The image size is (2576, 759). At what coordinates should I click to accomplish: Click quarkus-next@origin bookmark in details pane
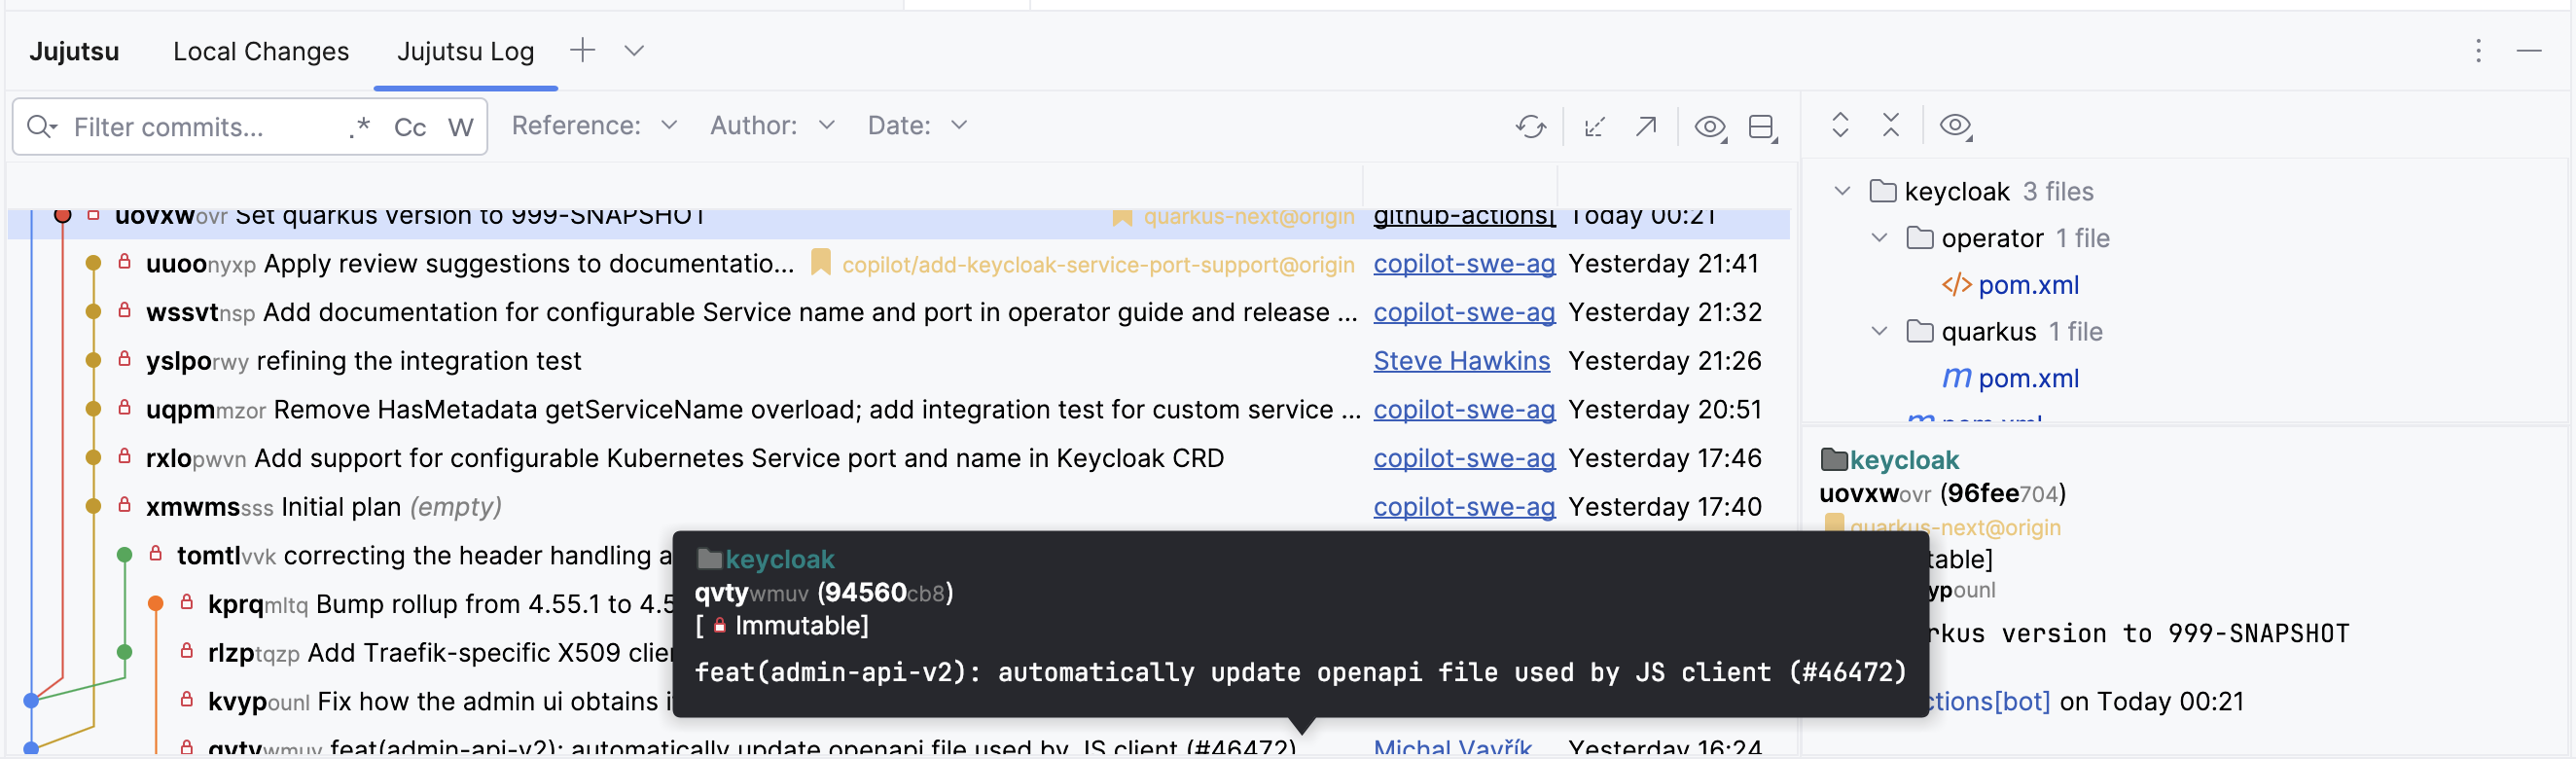(1955, 528)
